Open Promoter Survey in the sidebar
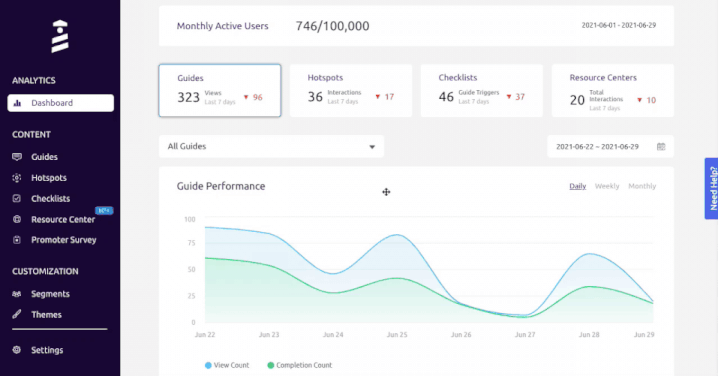The image size is (718, 376). coord(64,240)
